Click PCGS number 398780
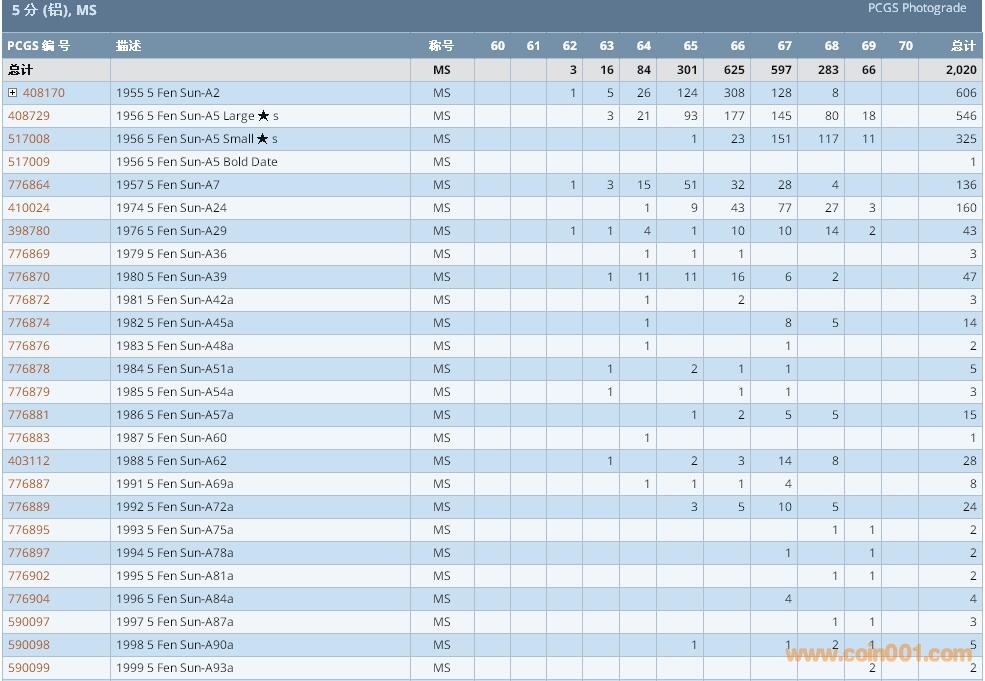Viewport: 985px width, 681px height. coord(28,231)
